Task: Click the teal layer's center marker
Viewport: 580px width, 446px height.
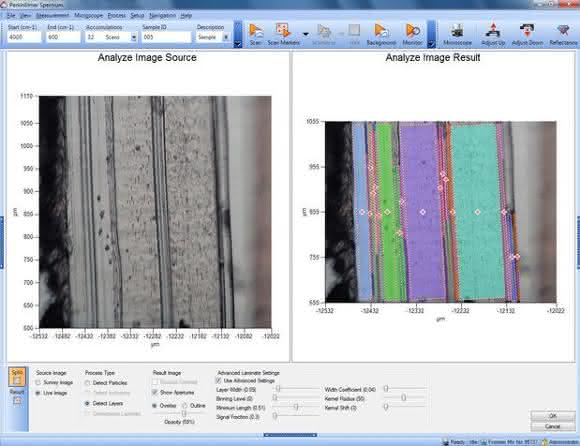Action: click(x=478, y=212)
